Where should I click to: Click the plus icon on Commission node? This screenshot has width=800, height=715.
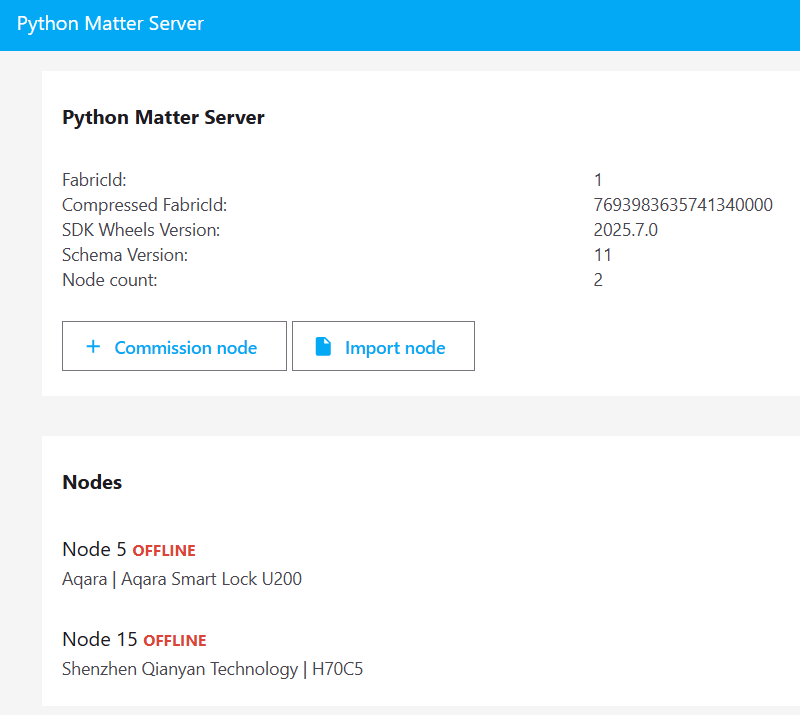[93, 347]
